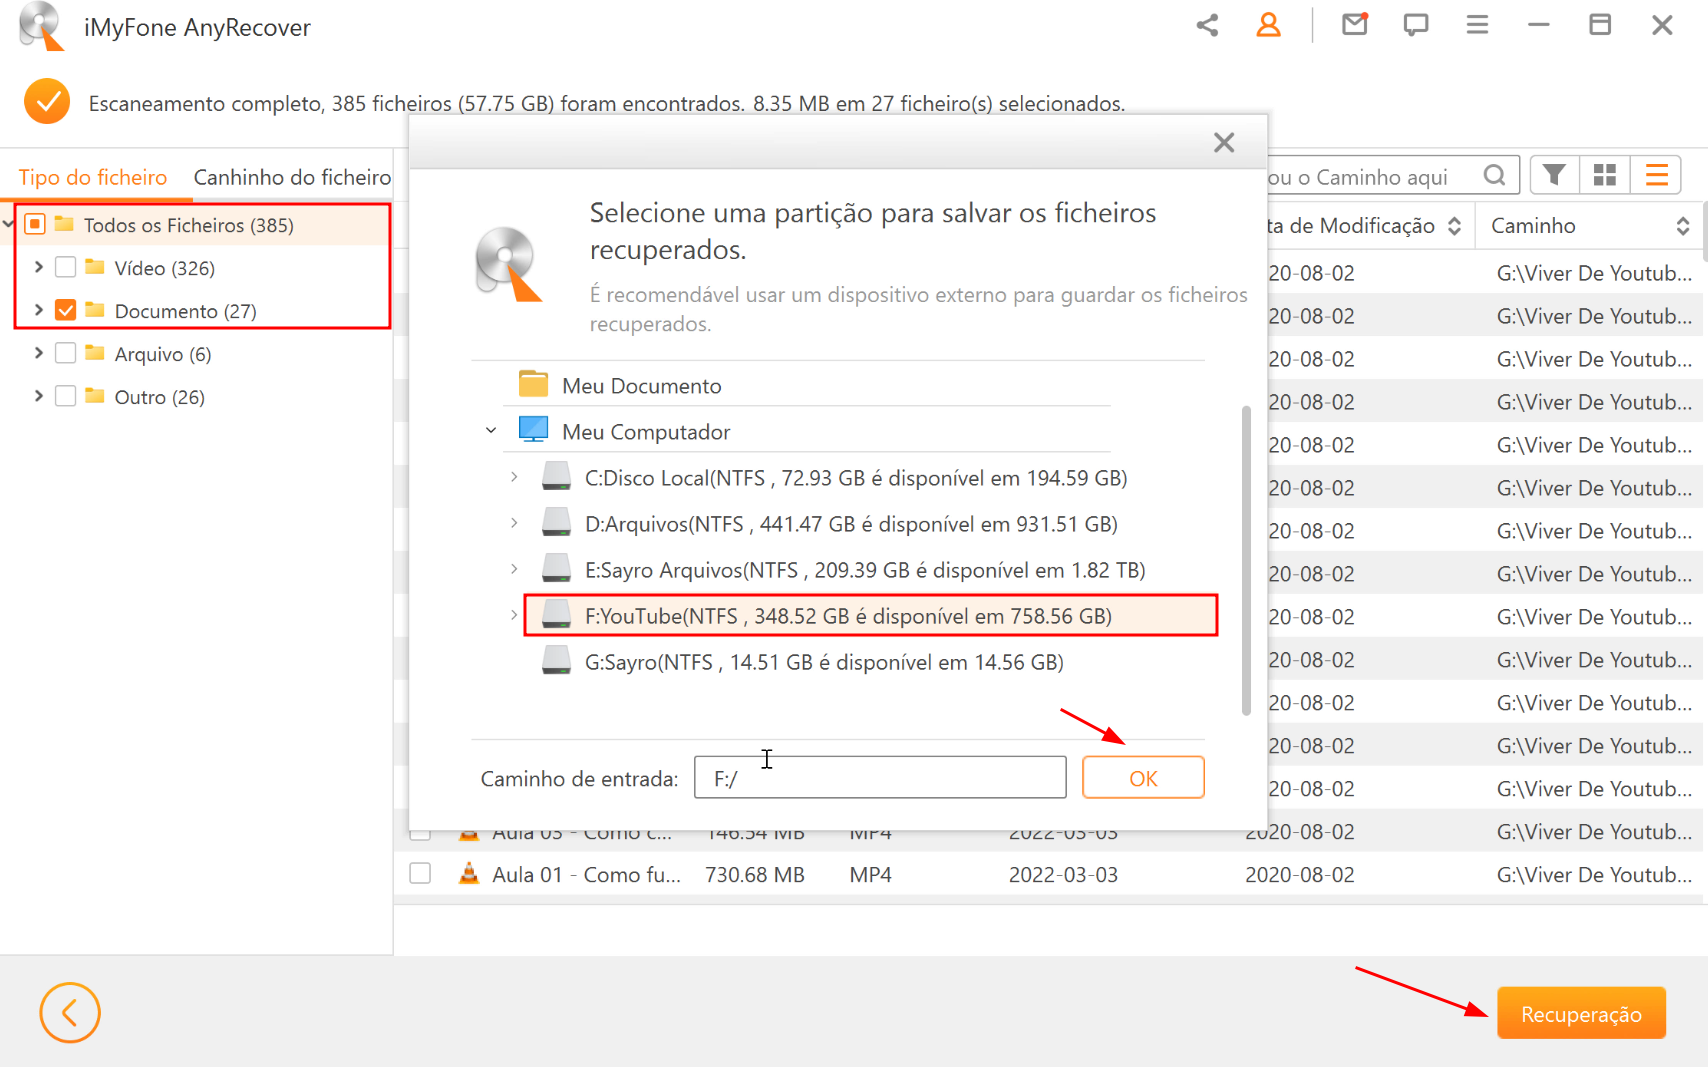Open the feedback chat bubble icon
This screenshot has width=1708, height=1067.
point(1416,25)
